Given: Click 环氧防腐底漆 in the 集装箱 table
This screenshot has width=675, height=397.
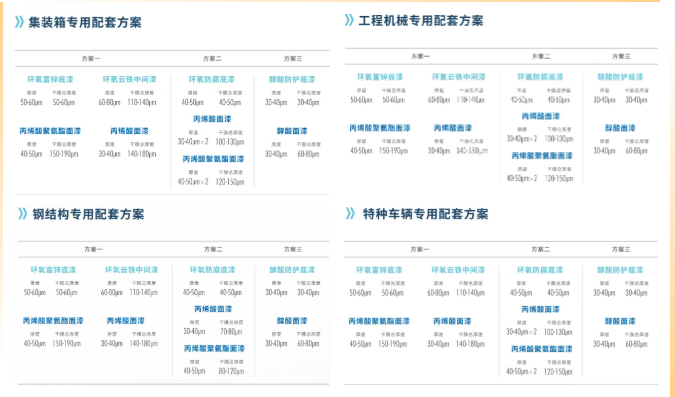Looking at the screenshot, I should [x=211, y=79].
